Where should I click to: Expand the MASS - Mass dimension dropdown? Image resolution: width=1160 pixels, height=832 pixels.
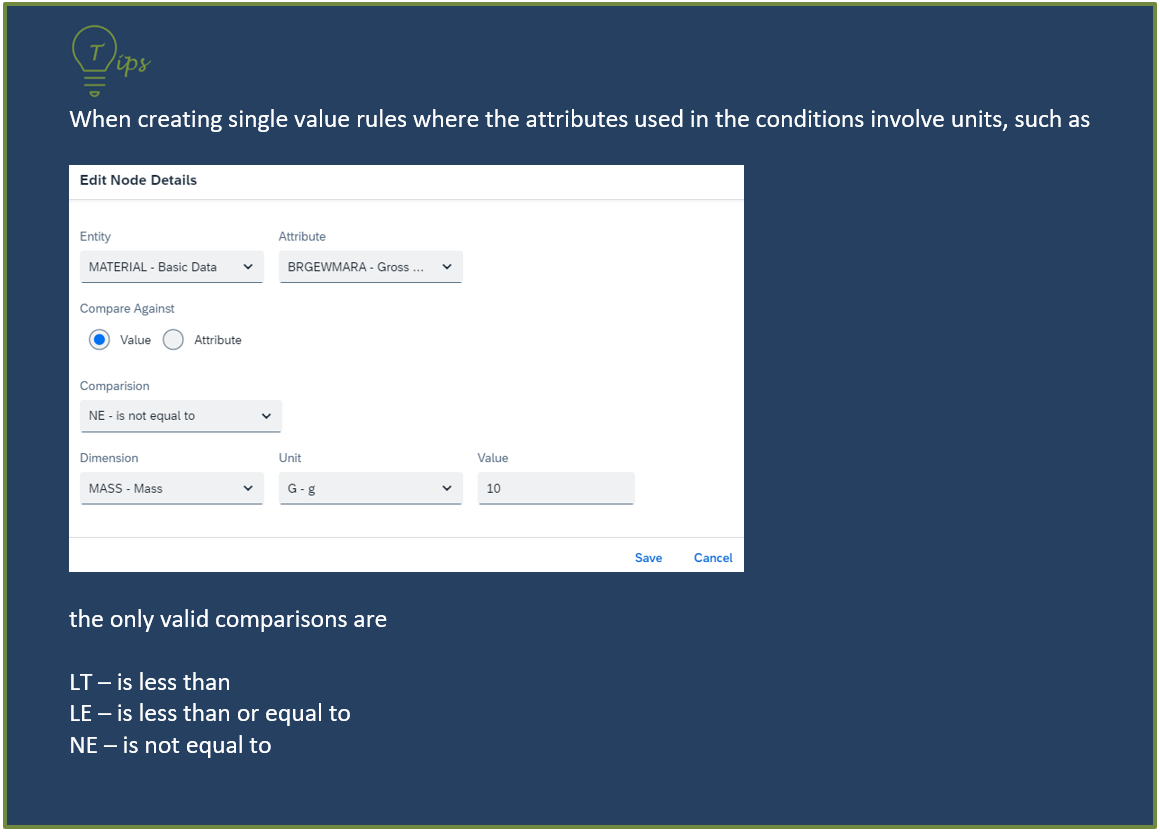[172, 488]
